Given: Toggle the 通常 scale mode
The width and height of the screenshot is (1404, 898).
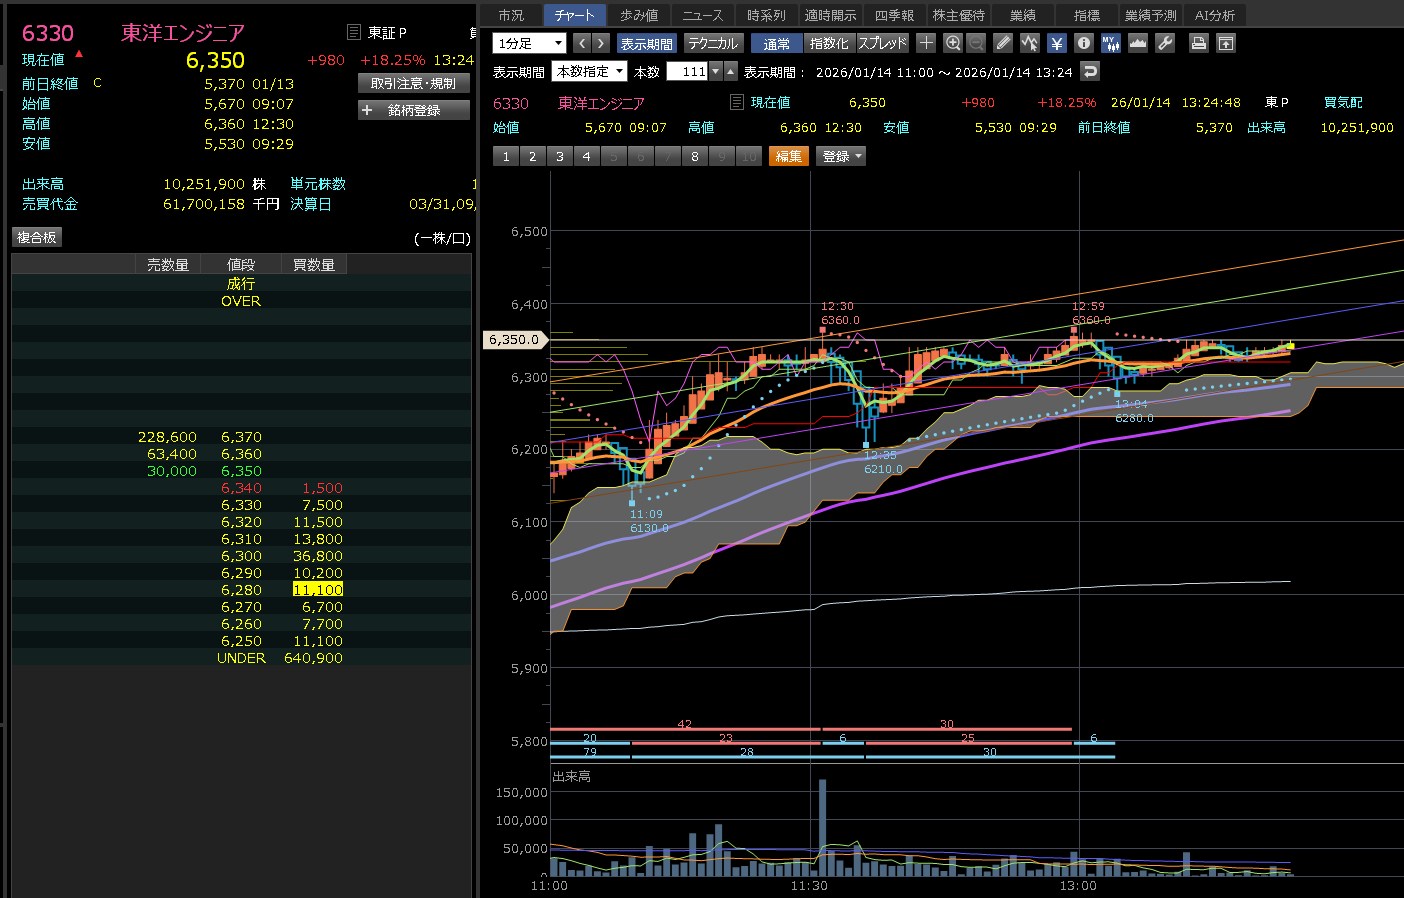Looking at the screenshot, I should coord(777,43).
